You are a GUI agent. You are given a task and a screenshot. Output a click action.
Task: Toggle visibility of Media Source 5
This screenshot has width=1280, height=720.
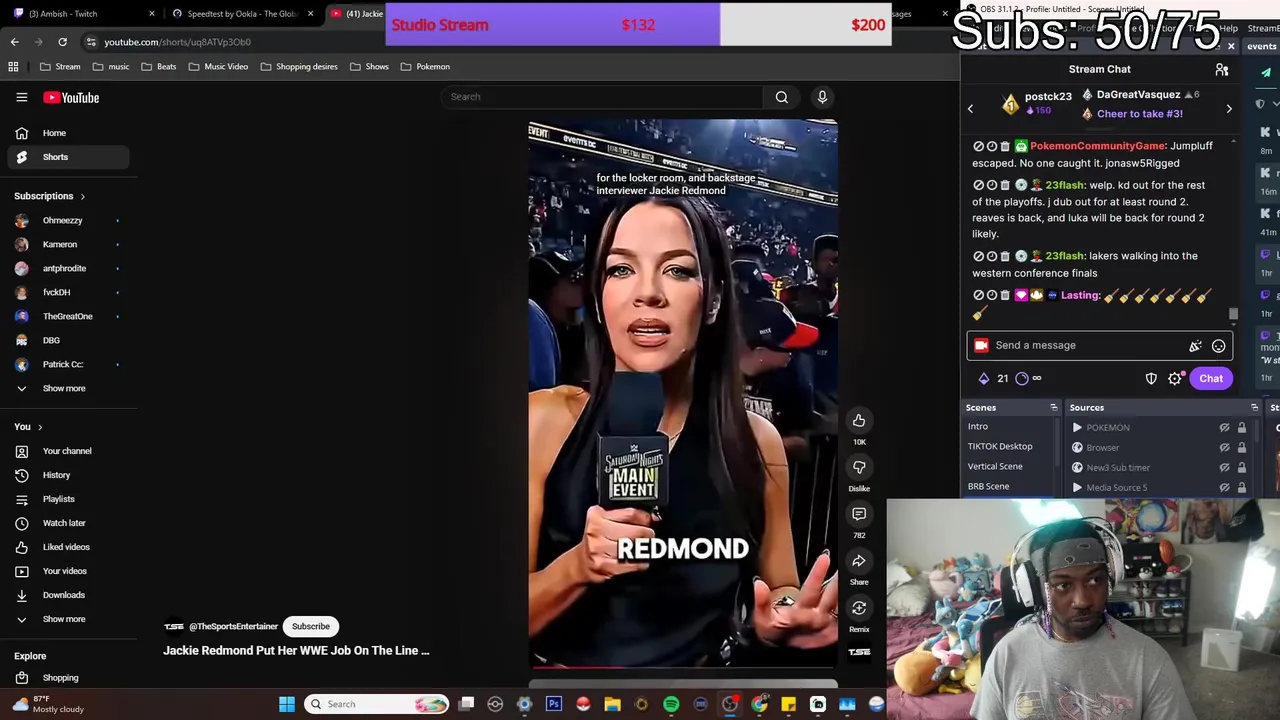[x=1224, y=488]
